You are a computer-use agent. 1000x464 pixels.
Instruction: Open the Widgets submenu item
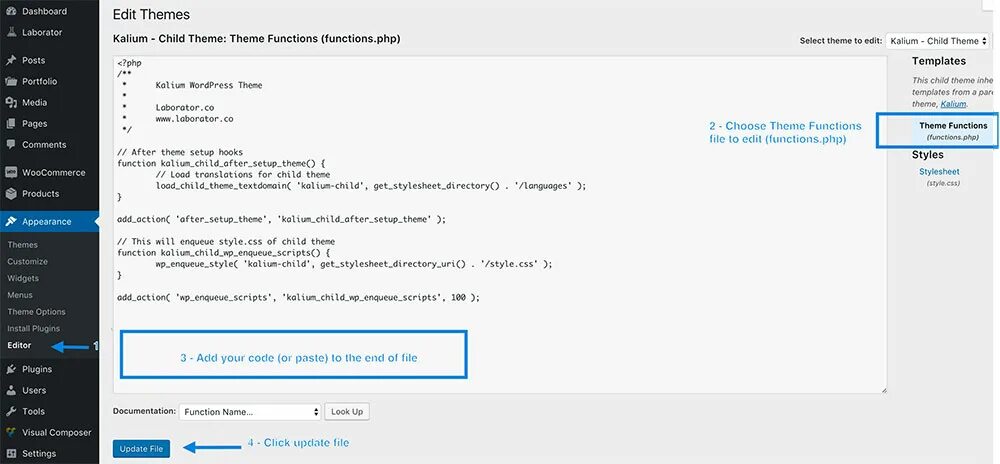(23, 279)
